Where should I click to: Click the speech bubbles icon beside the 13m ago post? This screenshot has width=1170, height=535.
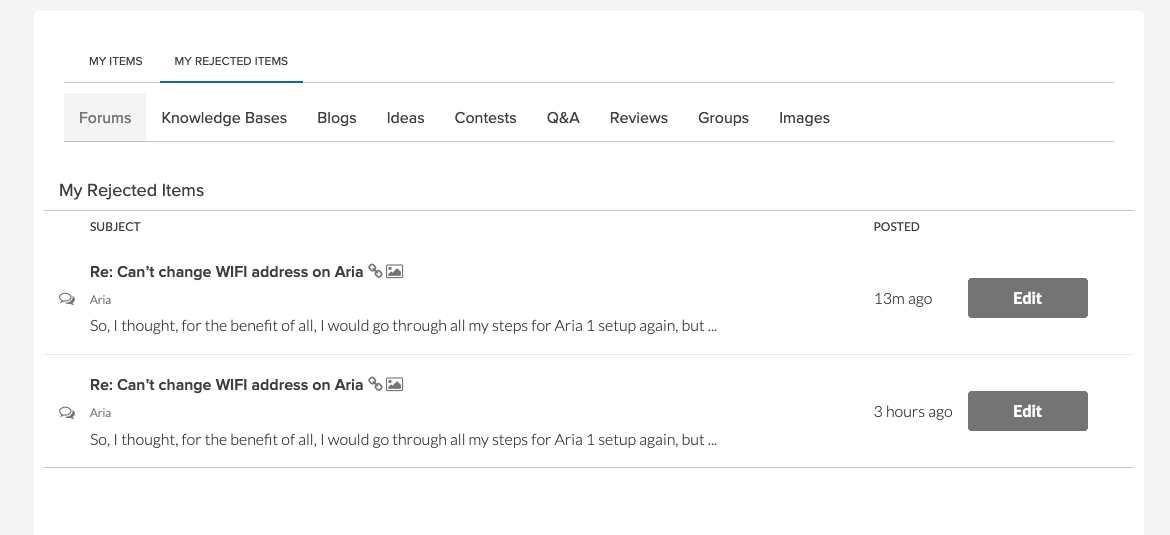click(67, 299)
